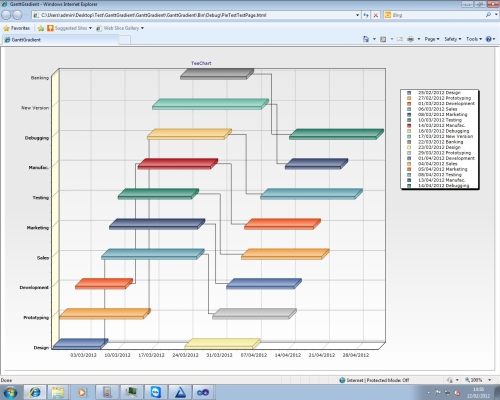Click the Refresh icon beside the address bar
The image size is (500, 400).
point(366,15)
